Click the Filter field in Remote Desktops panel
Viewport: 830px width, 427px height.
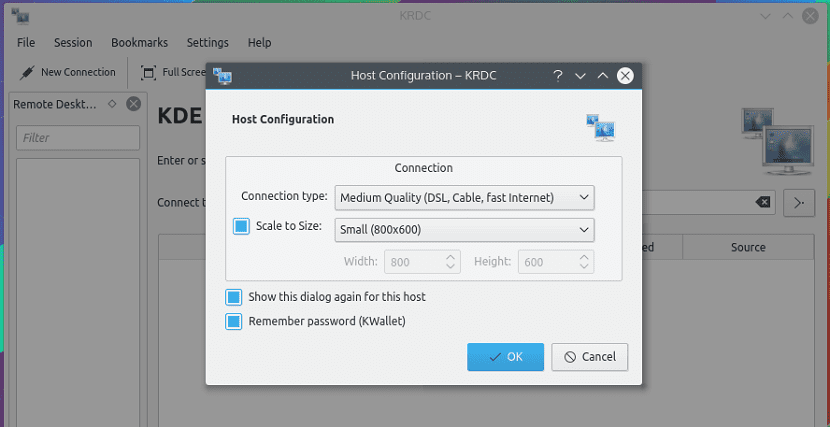pyautogui.click(x=78, y=138)
